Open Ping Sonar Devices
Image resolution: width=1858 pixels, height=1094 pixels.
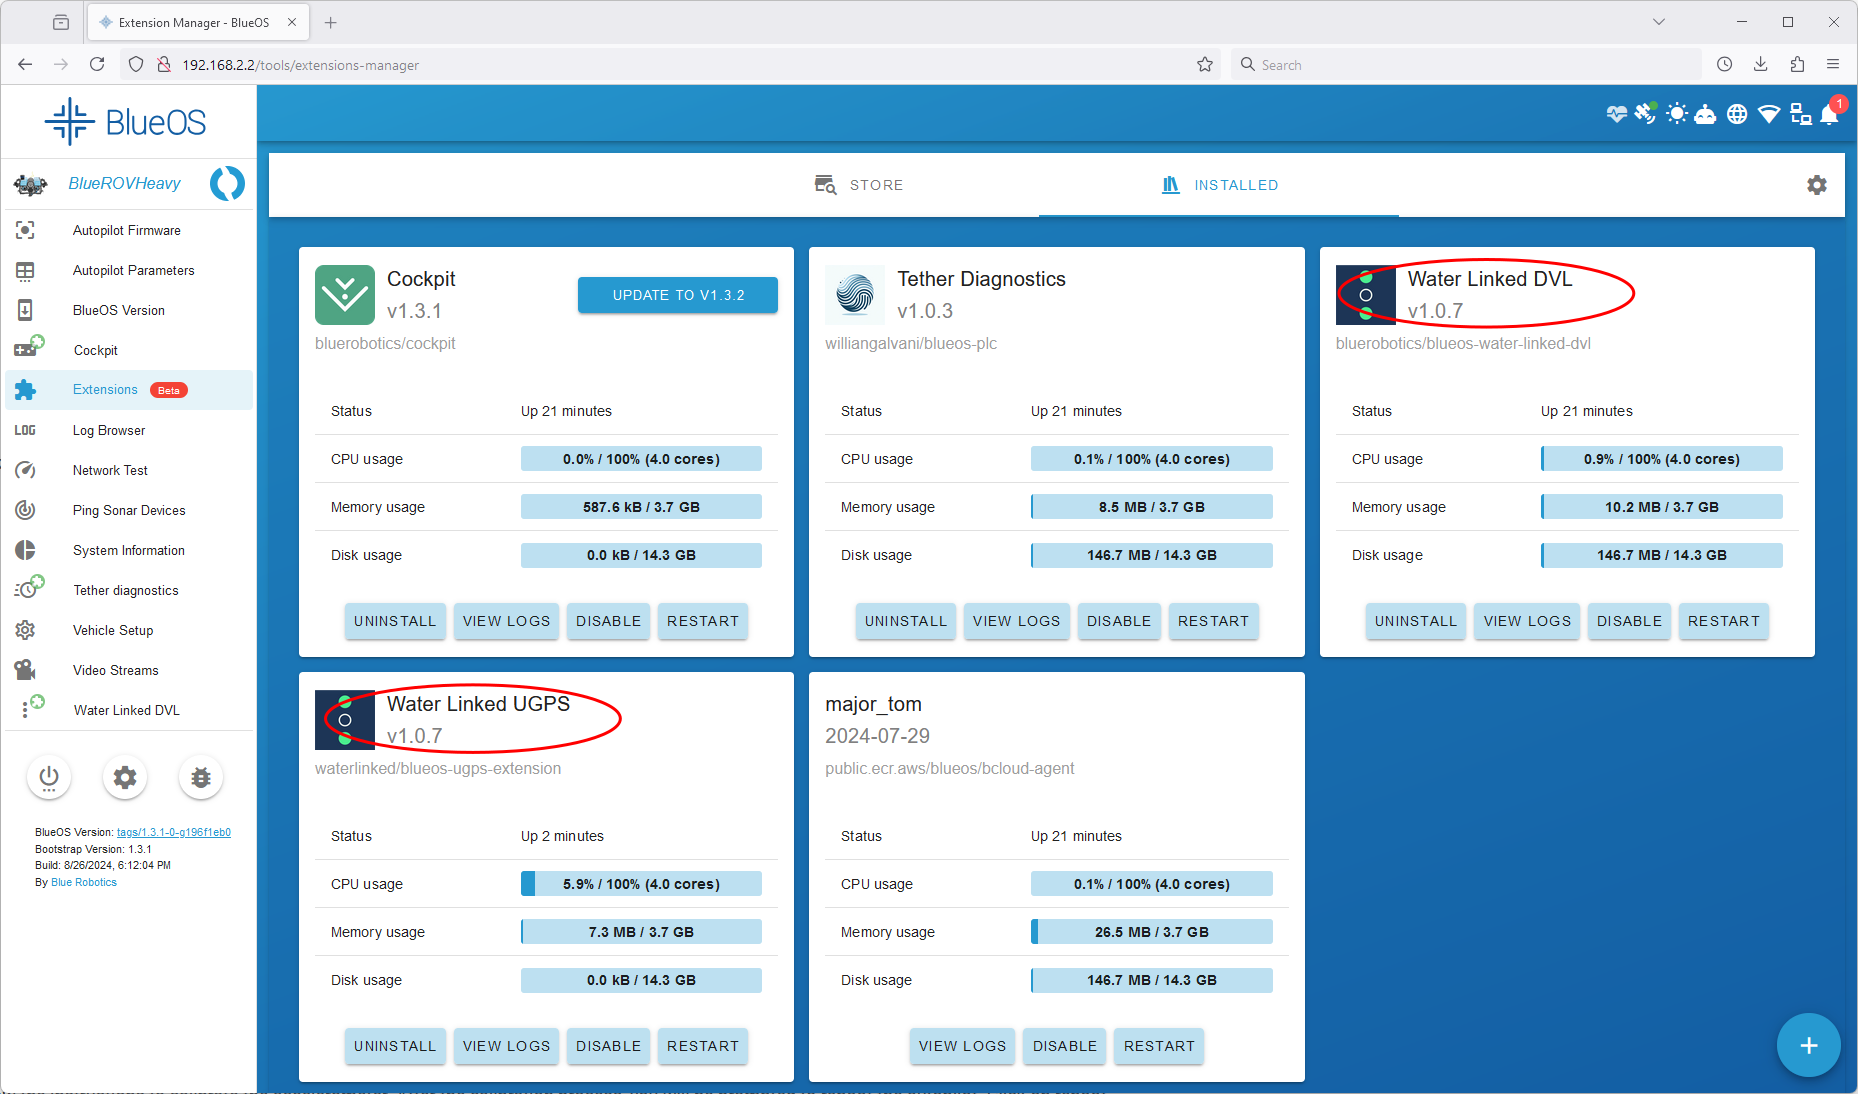129,510
